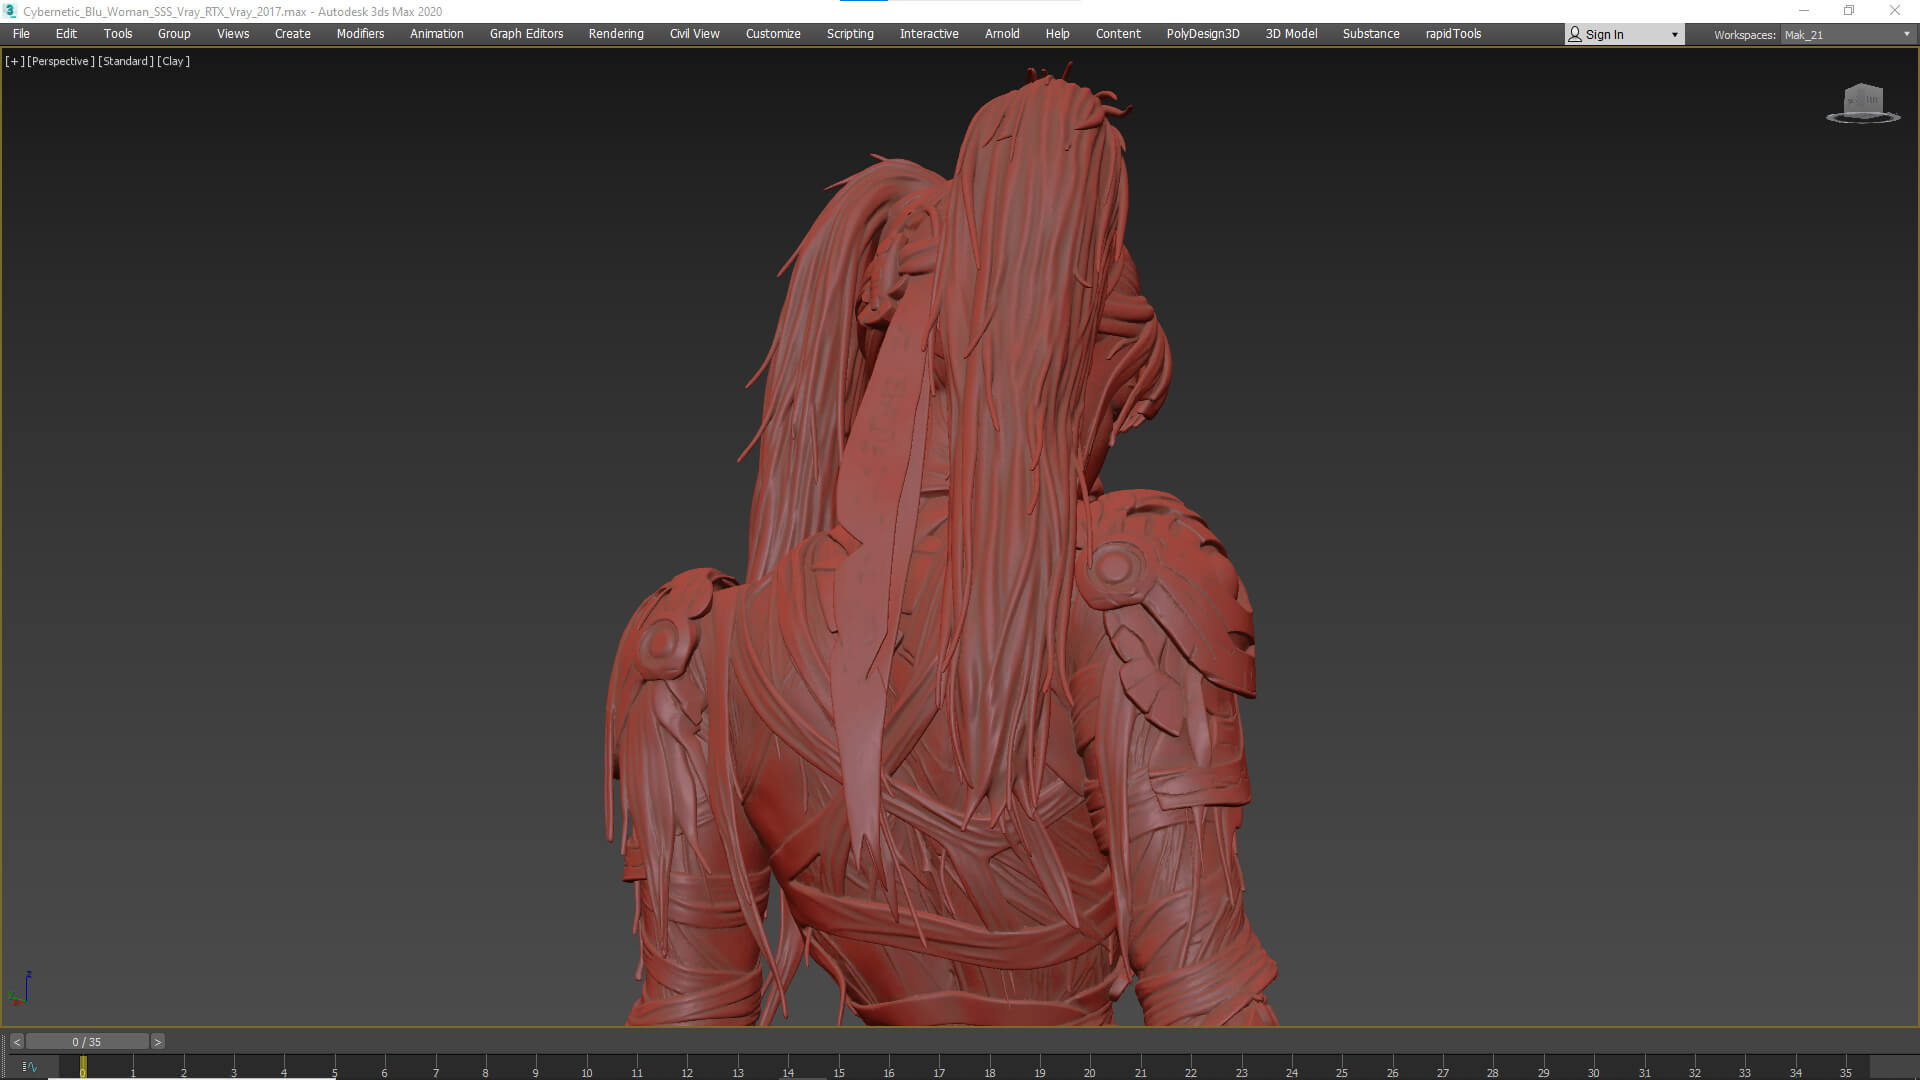Open the Workspaces Mak_21 dropdown

pyautogui.click(x=1847, y=35)
